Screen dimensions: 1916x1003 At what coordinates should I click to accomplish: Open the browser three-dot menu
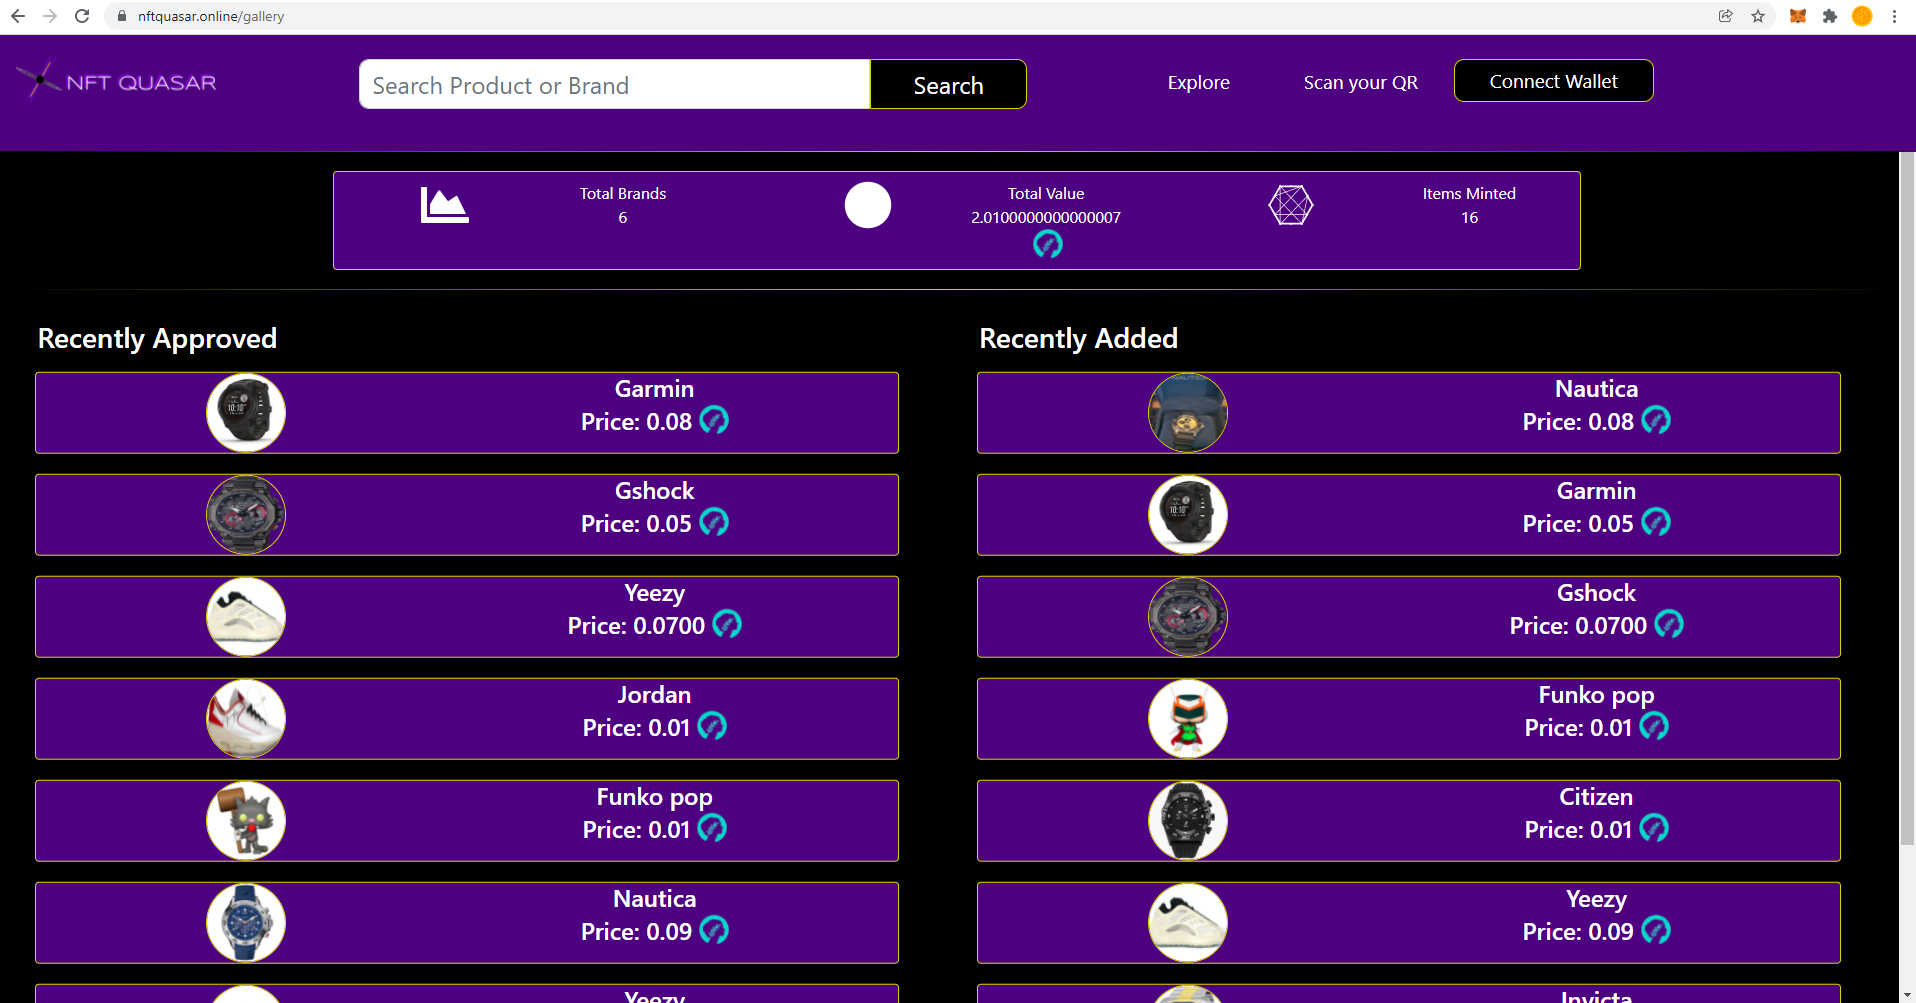click(x=1894, y=16)
